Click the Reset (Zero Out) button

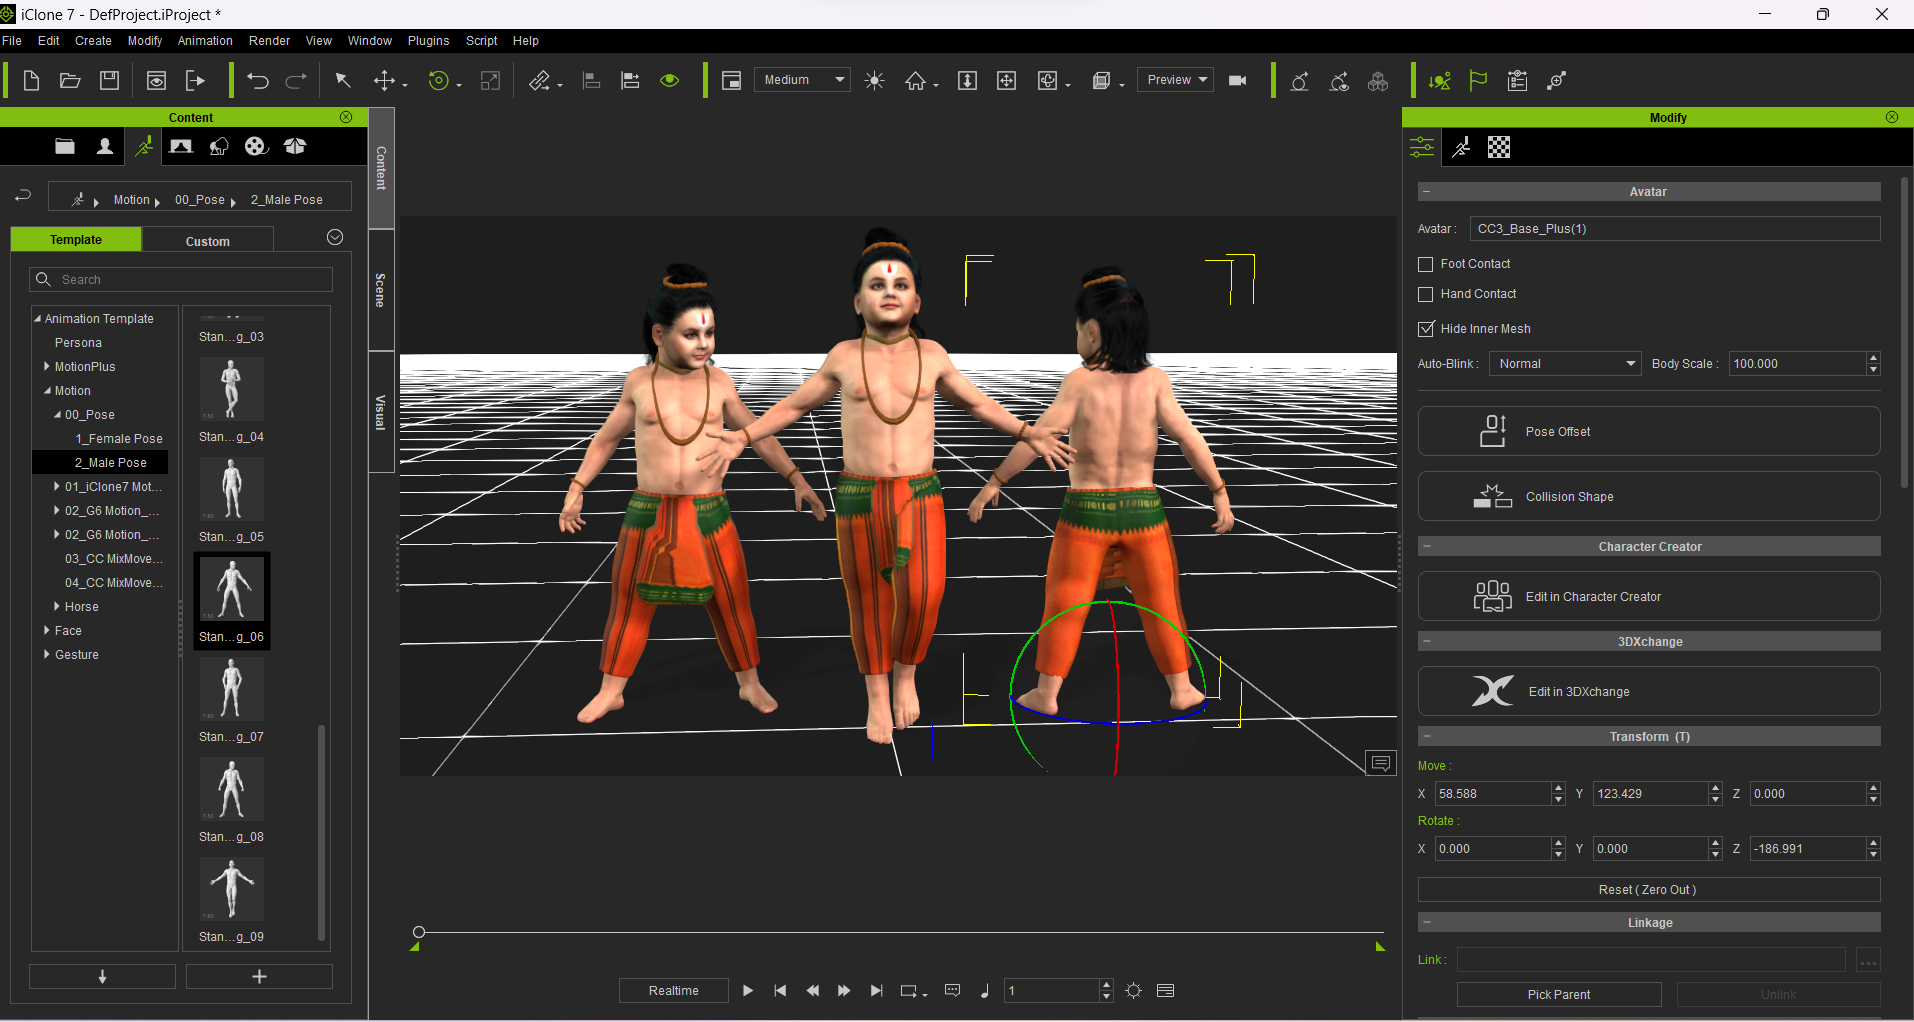point(1648,890)
